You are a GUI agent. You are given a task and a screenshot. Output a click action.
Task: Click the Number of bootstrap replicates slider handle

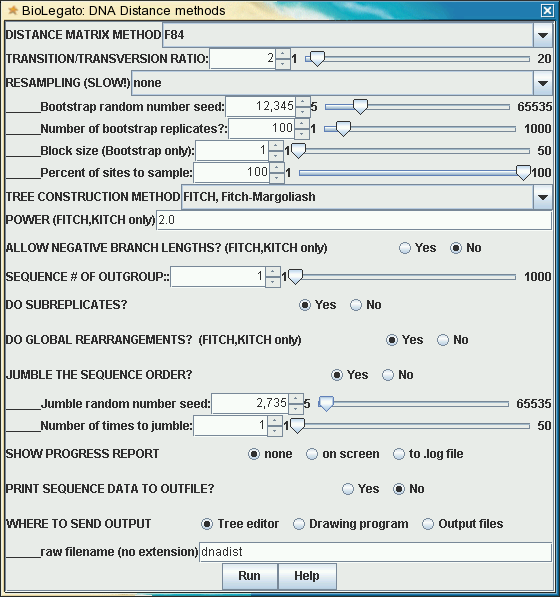point(343,129)
